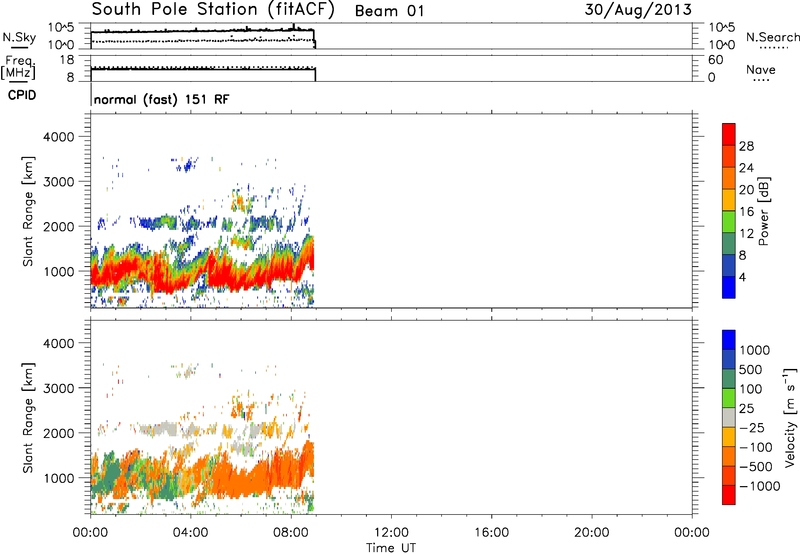Screen dimensions: 800x554
Task: Click the '-1000' tick on the velocity colorbar
Action: point(759,486)
